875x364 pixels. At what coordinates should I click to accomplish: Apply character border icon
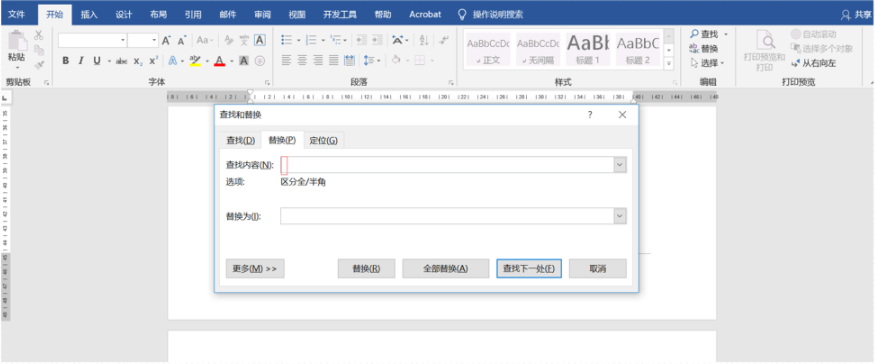tap(259, 40)
